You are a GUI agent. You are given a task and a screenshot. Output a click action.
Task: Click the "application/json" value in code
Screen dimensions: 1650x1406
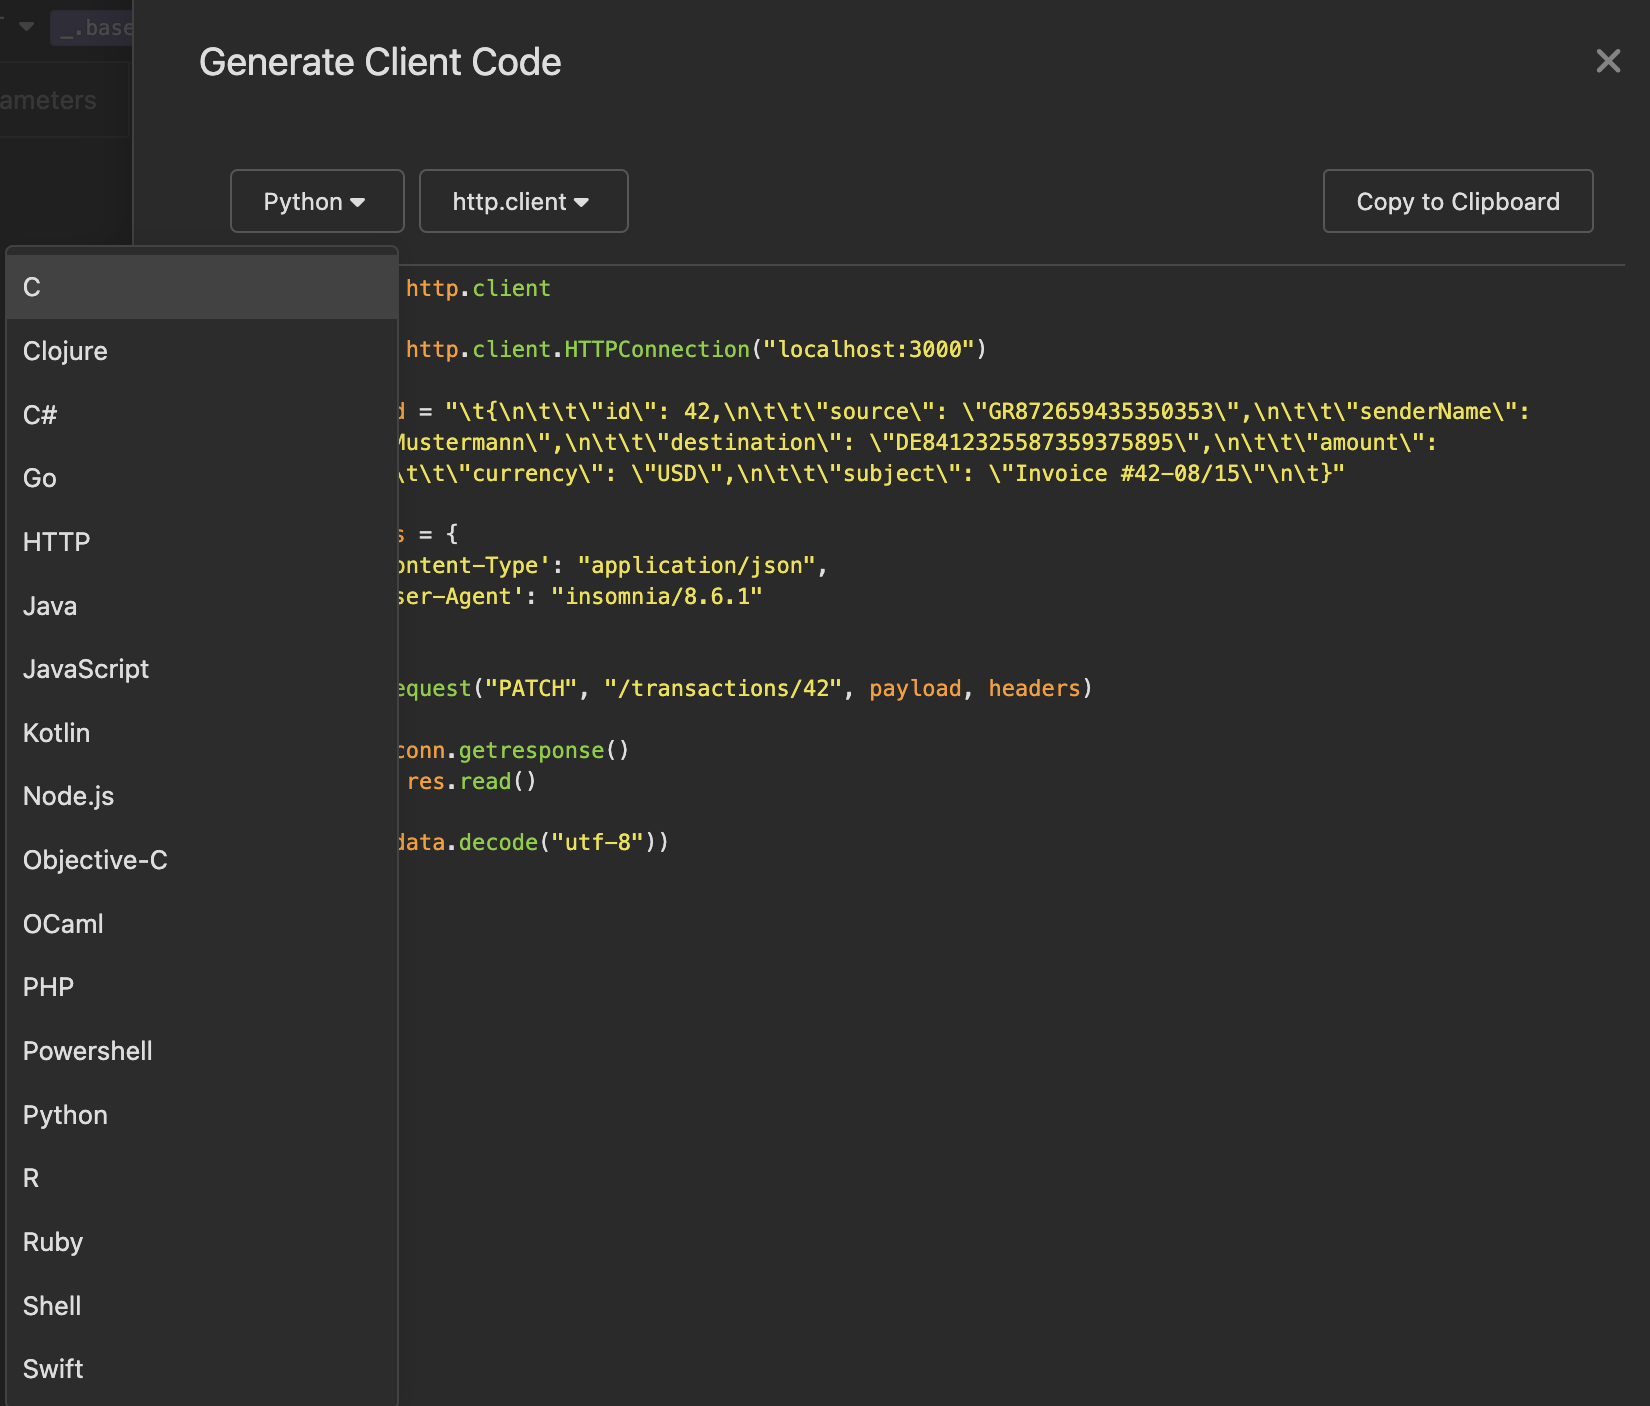coord(697,565)
